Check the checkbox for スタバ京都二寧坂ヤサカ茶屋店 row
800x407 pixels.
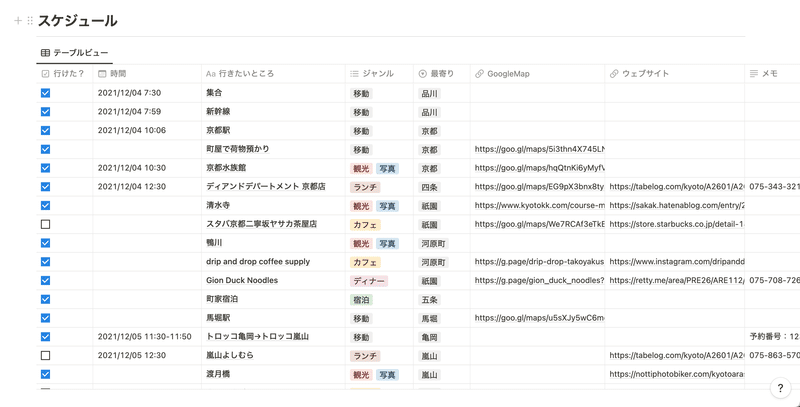click(x=45, y=224)
